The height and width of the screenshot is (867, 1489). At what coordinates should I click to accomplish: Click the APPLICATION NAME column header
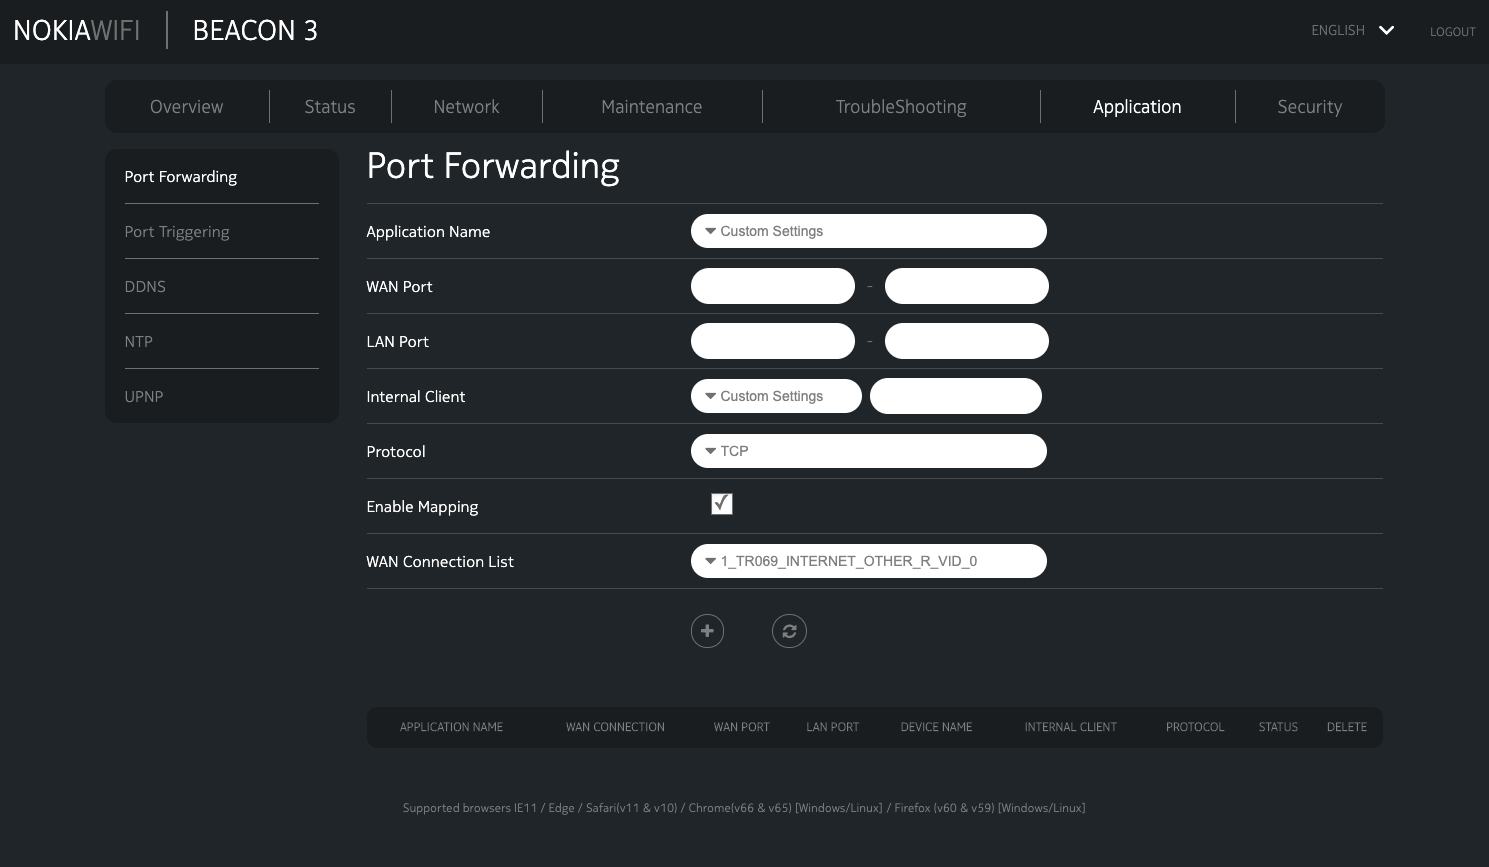(451, 727)
